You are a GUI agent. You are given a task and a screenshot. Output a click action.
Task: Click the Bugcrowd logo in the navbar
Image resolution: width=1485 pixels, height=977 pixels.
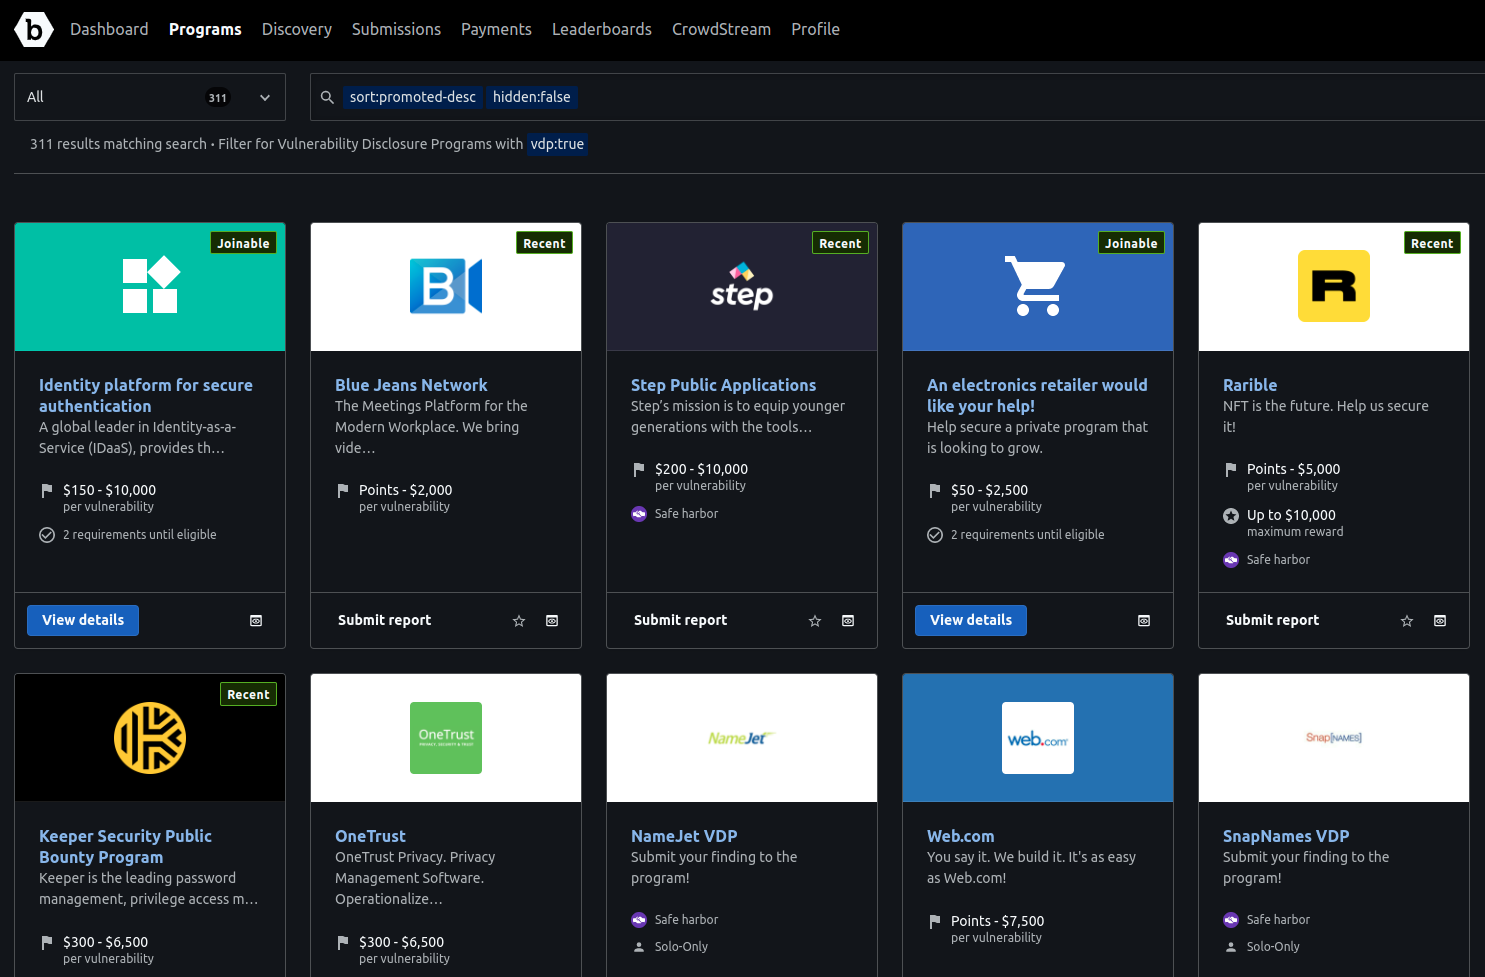coord(33,29)
